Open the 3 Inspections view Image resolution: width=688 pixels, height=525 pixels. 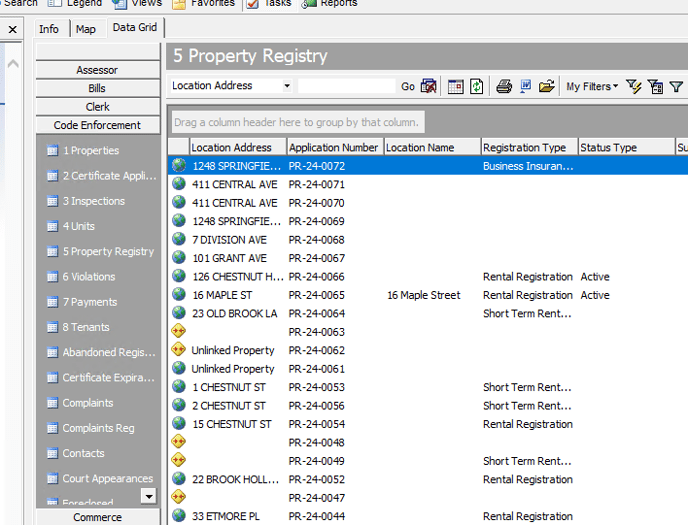[86, 201]
